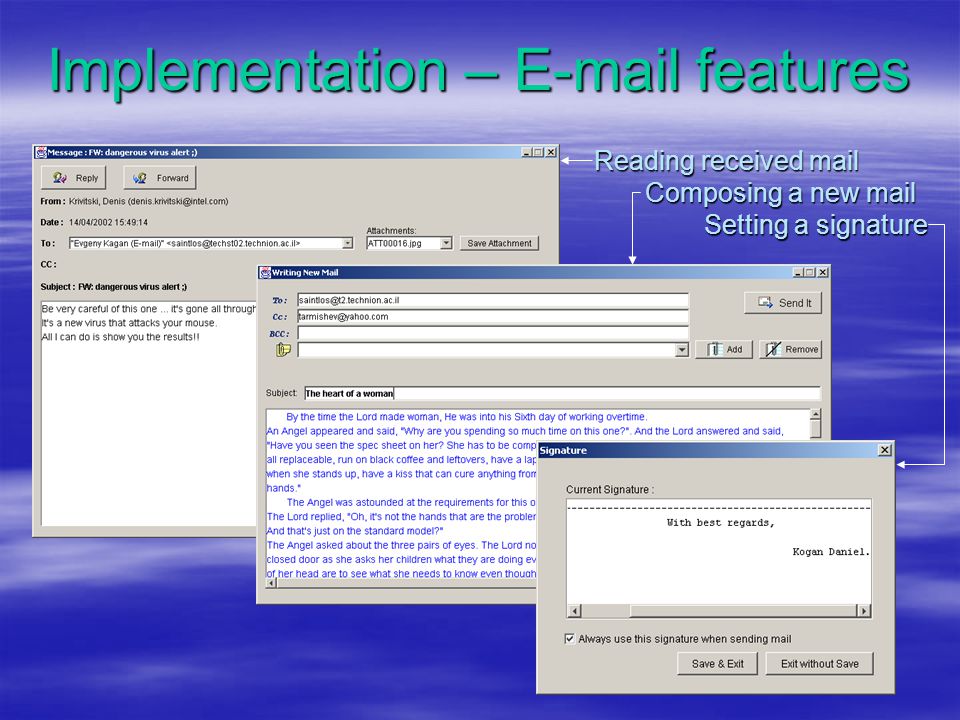960x720 pixels.
Task: Toggle Always use this signature when sending mail
Action: pos(569,639)
